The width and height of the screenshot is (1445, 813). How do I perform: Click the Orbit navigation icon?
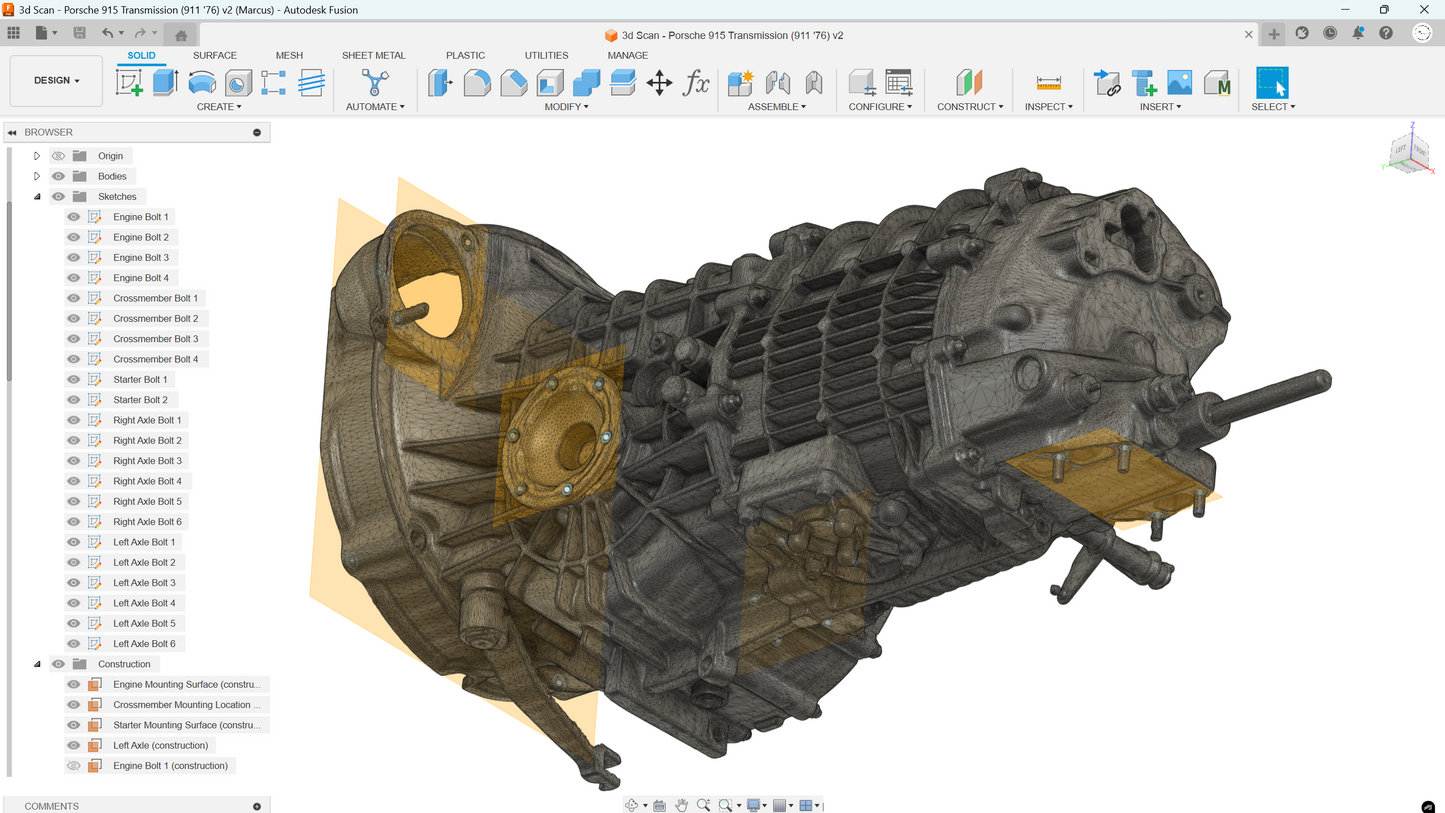[631, 805]
